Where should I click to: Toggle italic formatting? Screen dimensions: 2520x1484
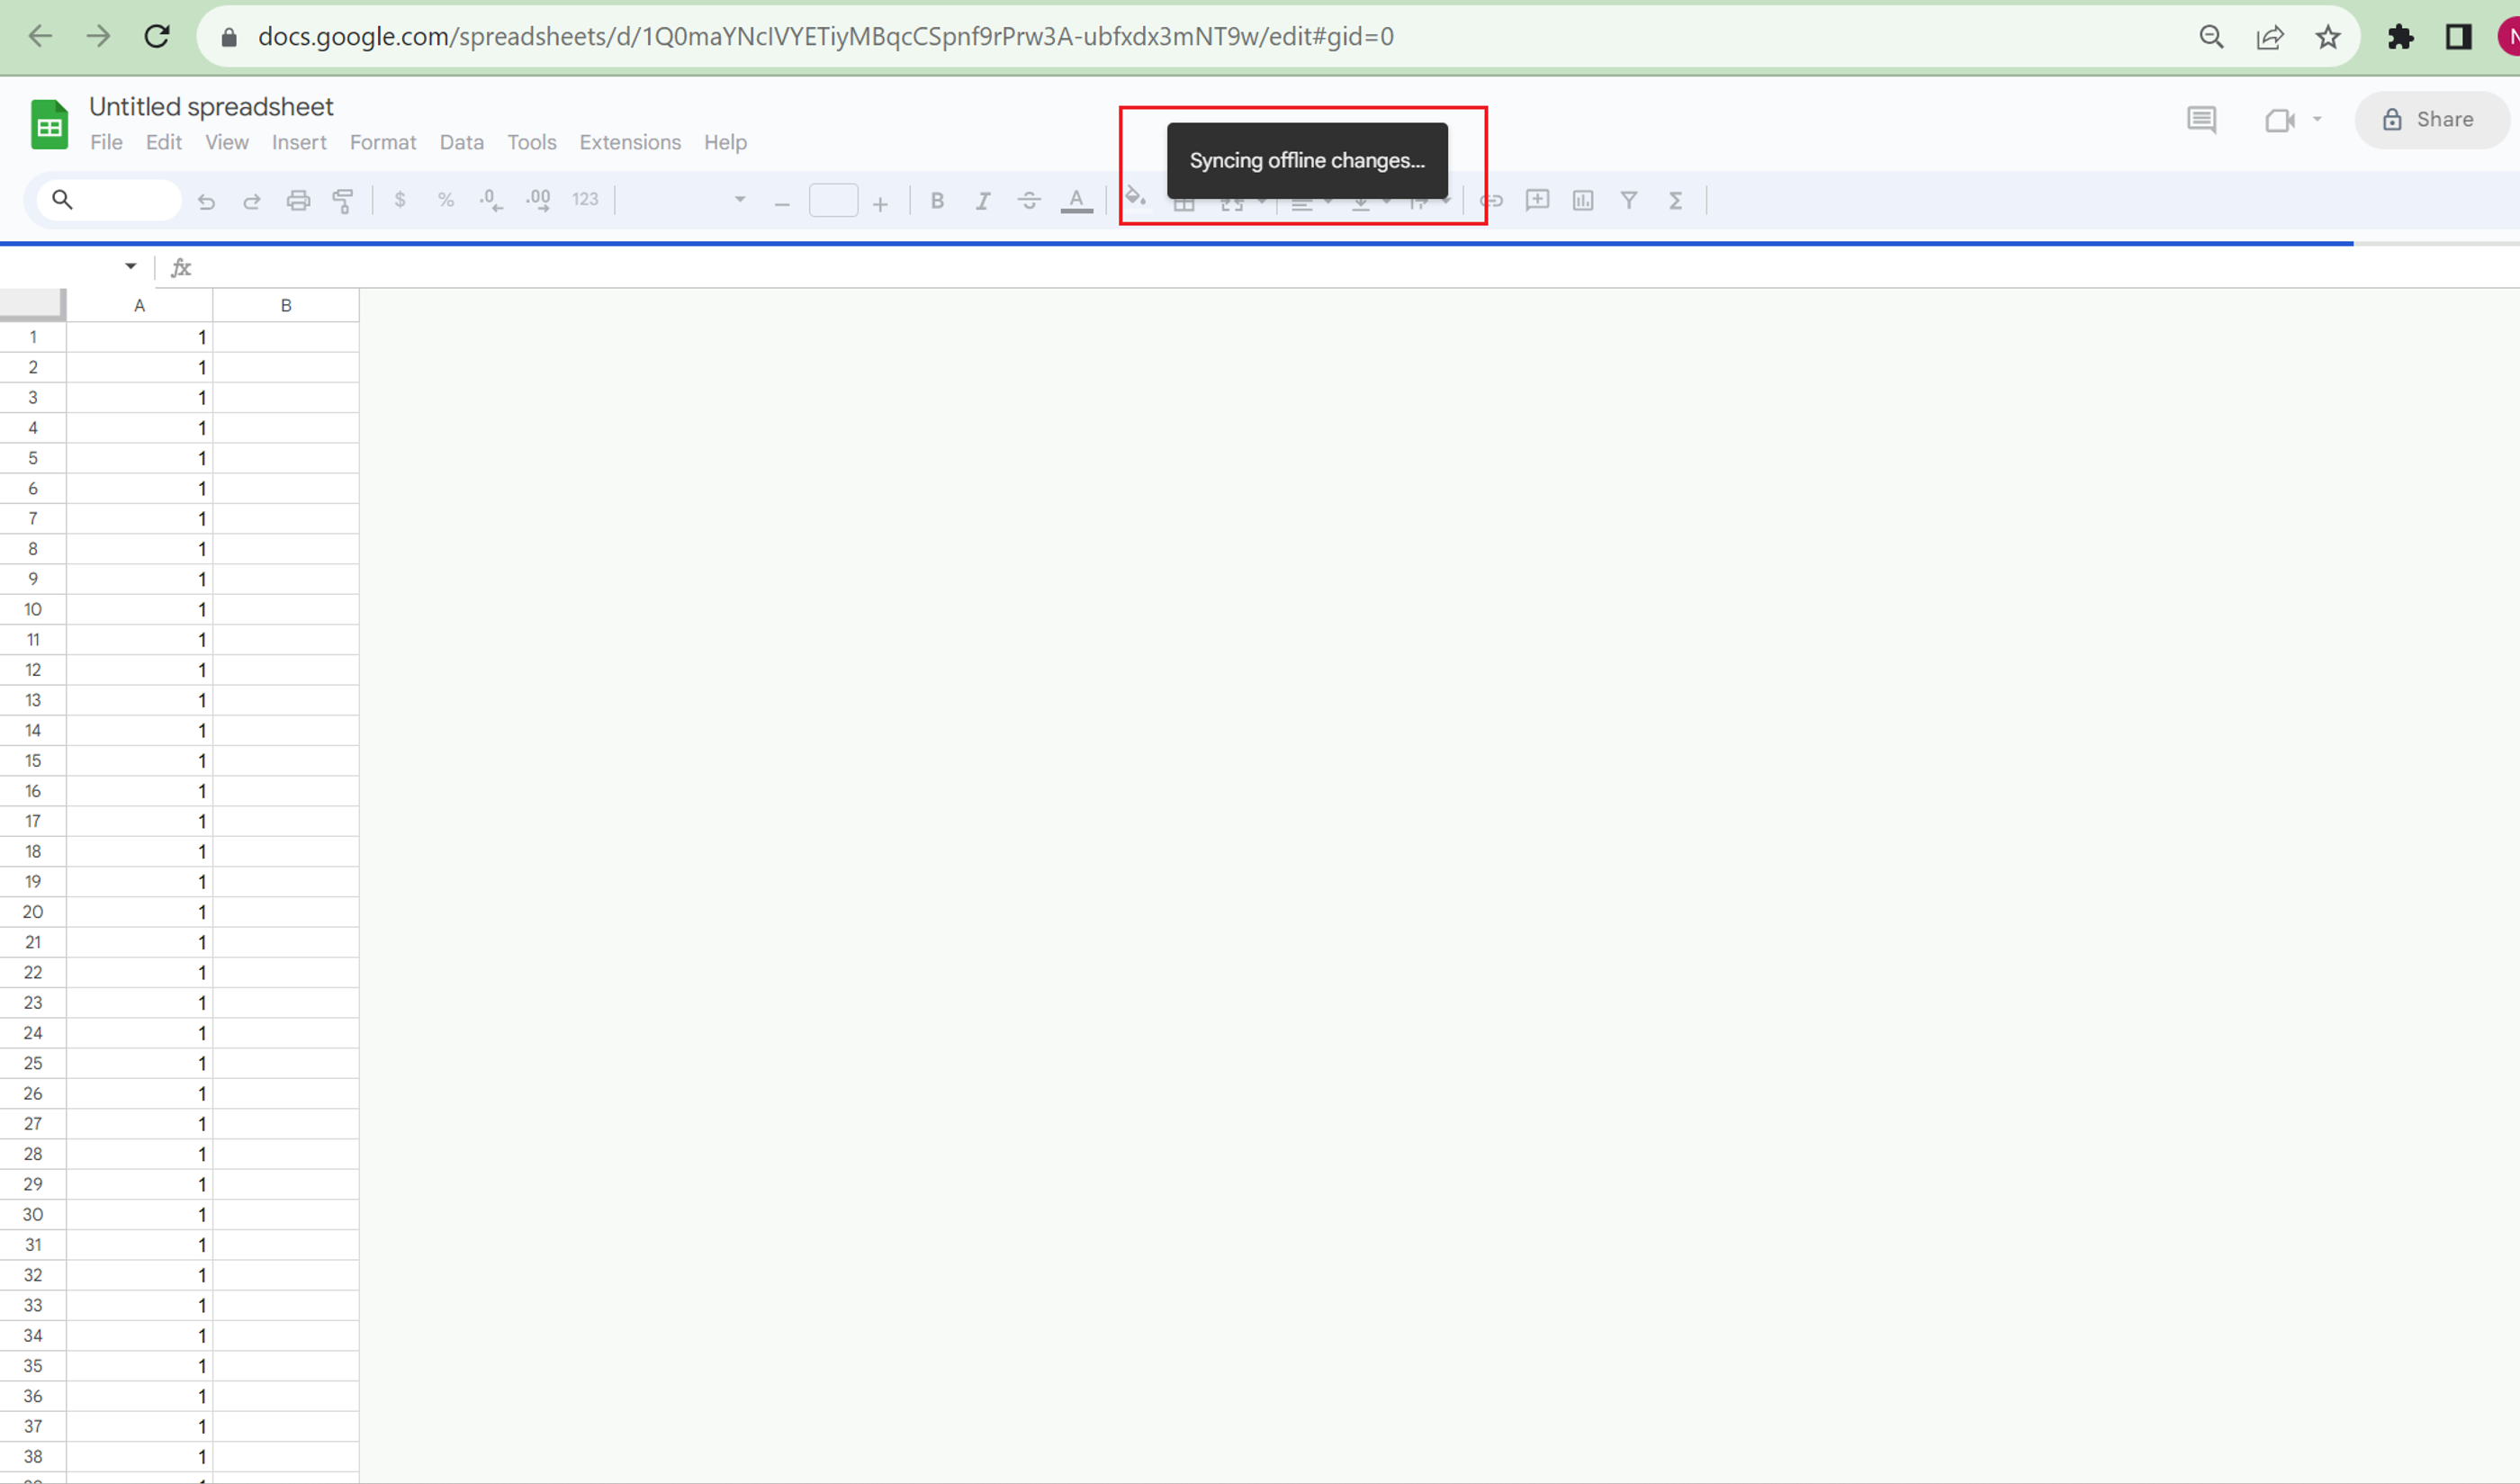click(x=983, y=201)
